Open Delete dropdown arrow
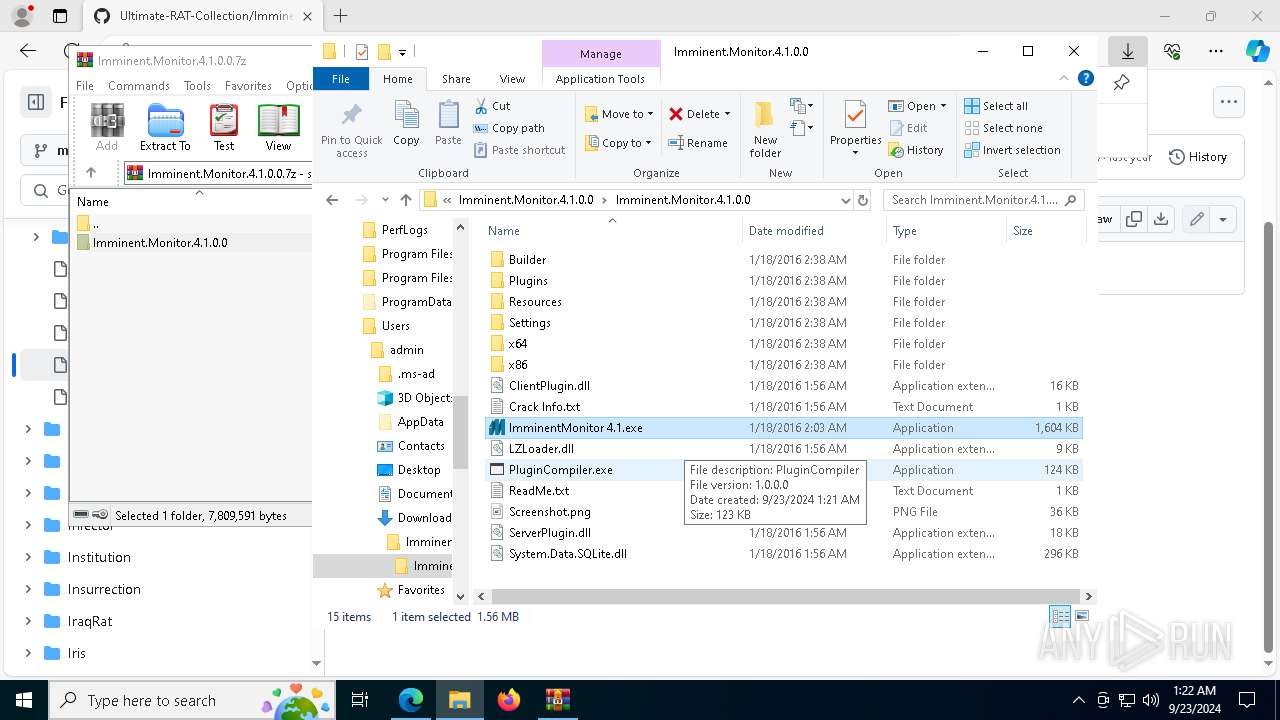Image resolution: width=1280 pixels, height=720 pixels. click(727, 114)
